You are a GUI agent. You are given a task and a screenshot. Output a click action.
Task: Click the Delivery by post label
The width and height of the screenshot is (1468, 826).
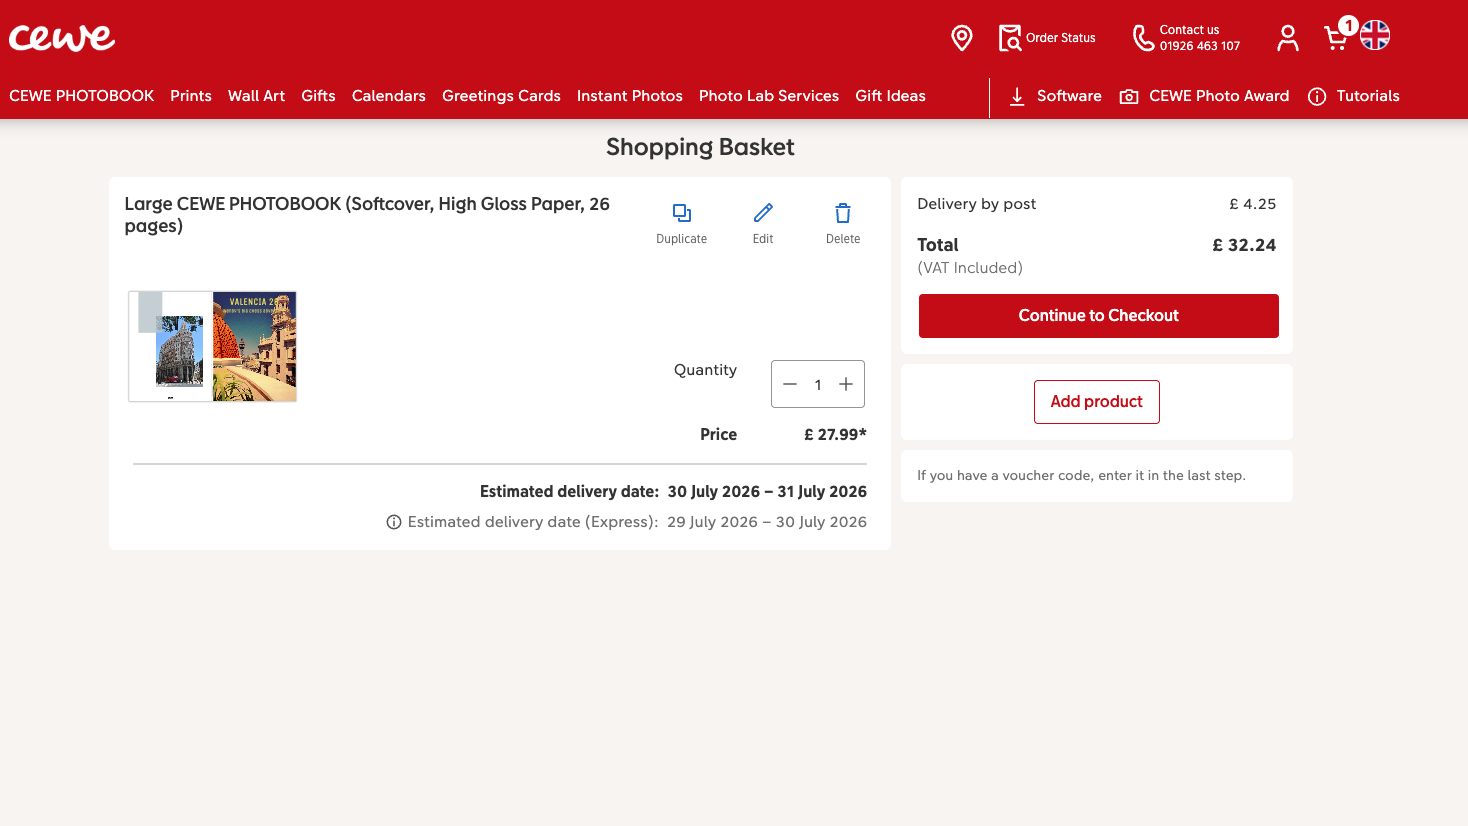pyautogui.click(x=977, y=204)
